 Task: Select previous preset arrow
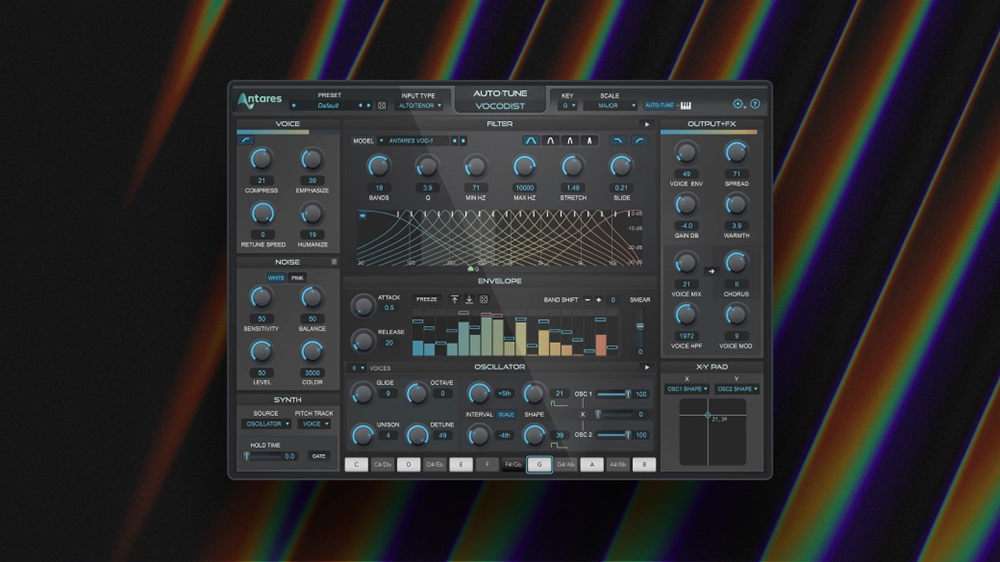(x=360, y=105)
